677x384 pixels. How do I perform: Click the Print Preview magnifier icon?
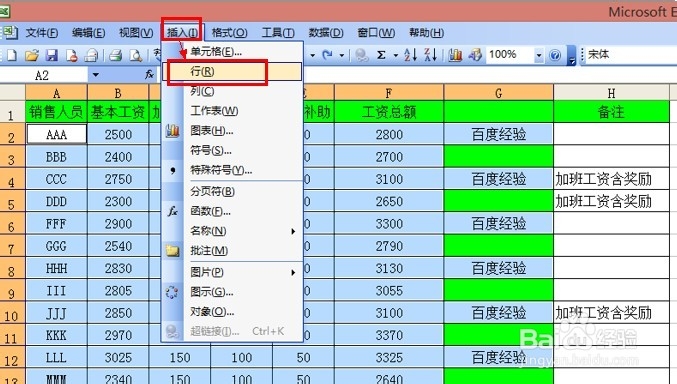click(136, 55)
